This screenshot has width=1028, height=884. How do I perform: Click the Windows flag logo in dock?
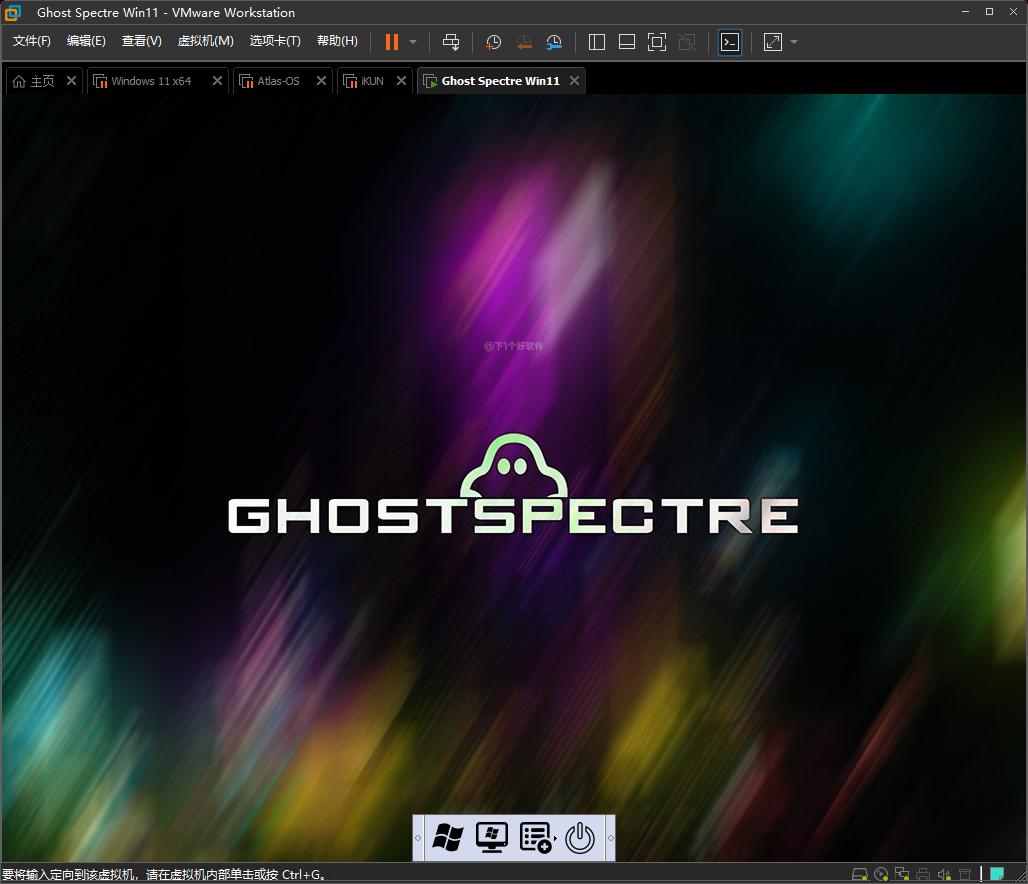pyautogui.click(x=447, y=838)
